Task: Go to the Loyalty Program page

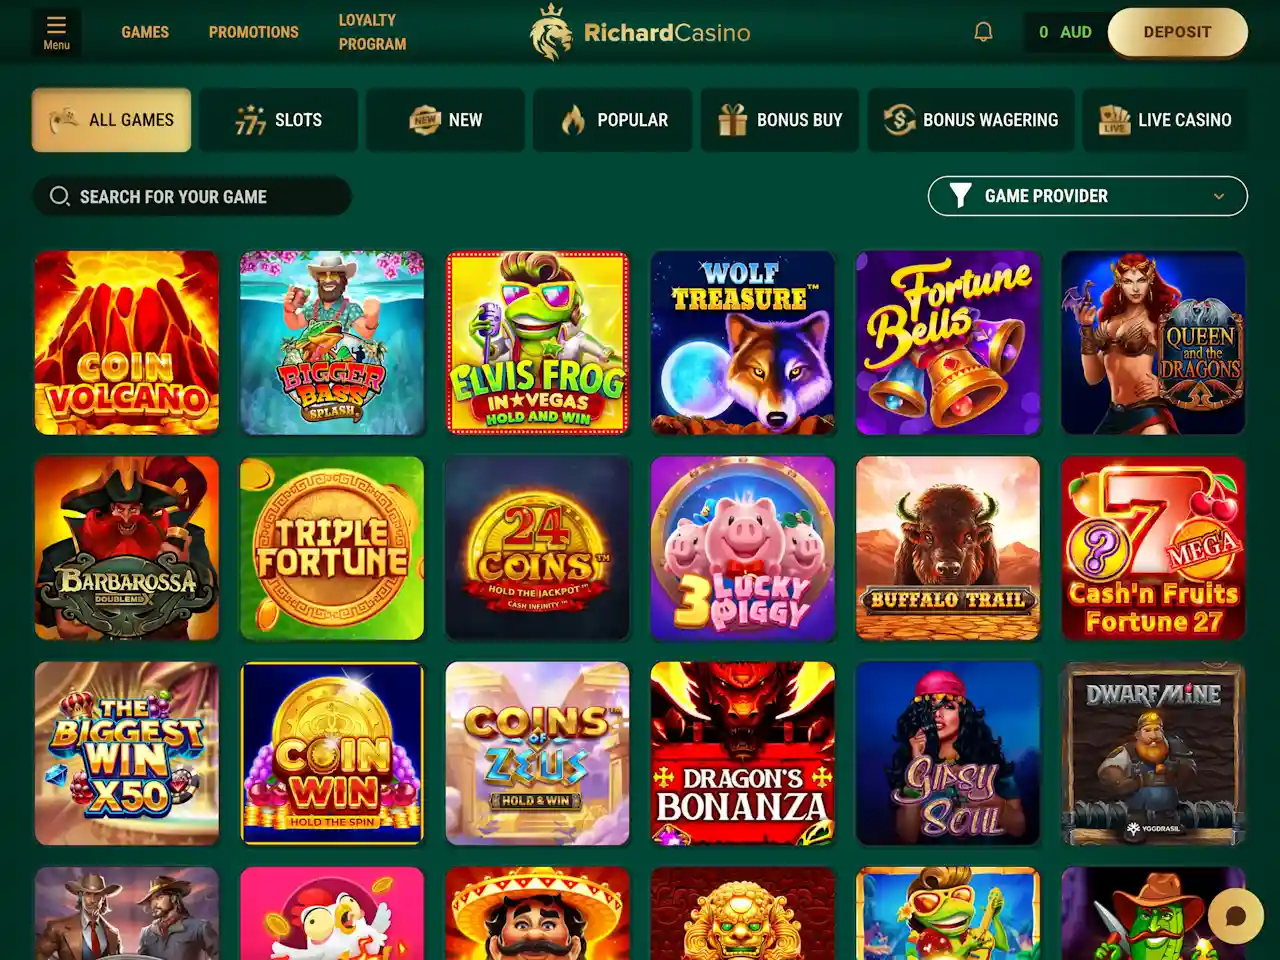Action: (x=372, y=32)
